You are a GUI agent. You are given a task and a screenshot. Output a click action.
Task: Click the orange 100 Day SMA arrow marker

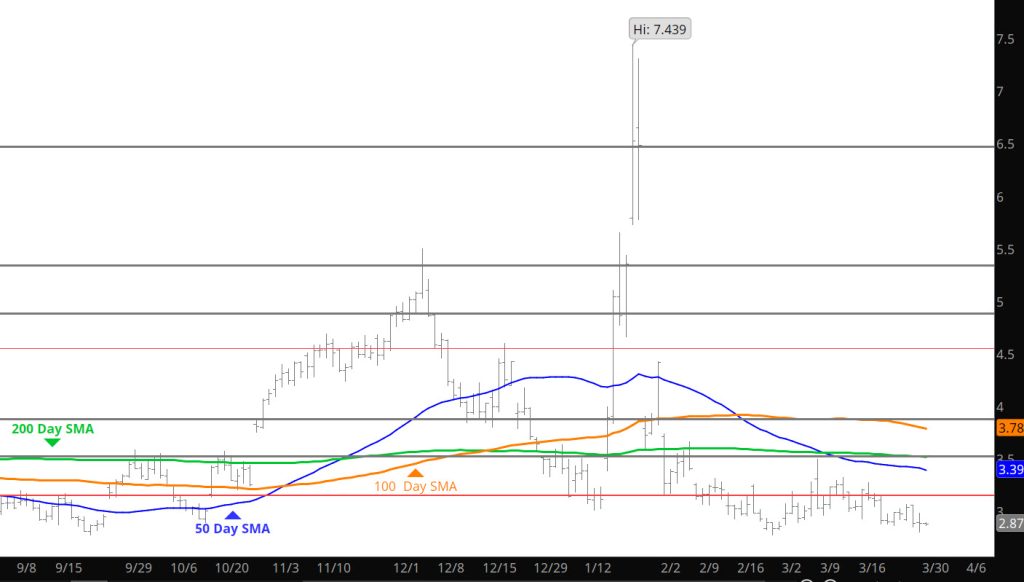click(415, 472)
